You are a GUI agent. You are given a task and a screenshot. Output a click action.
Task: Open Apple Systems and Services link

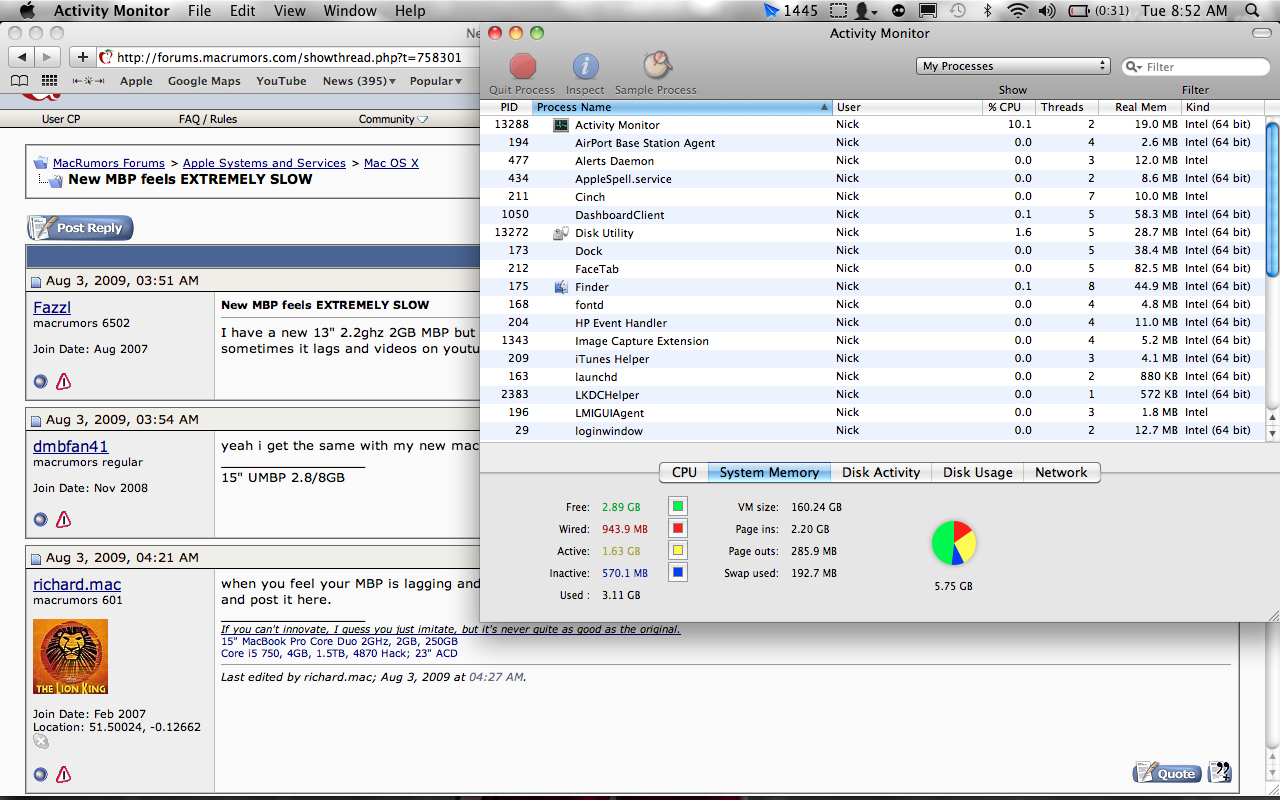tap(264, 163)
